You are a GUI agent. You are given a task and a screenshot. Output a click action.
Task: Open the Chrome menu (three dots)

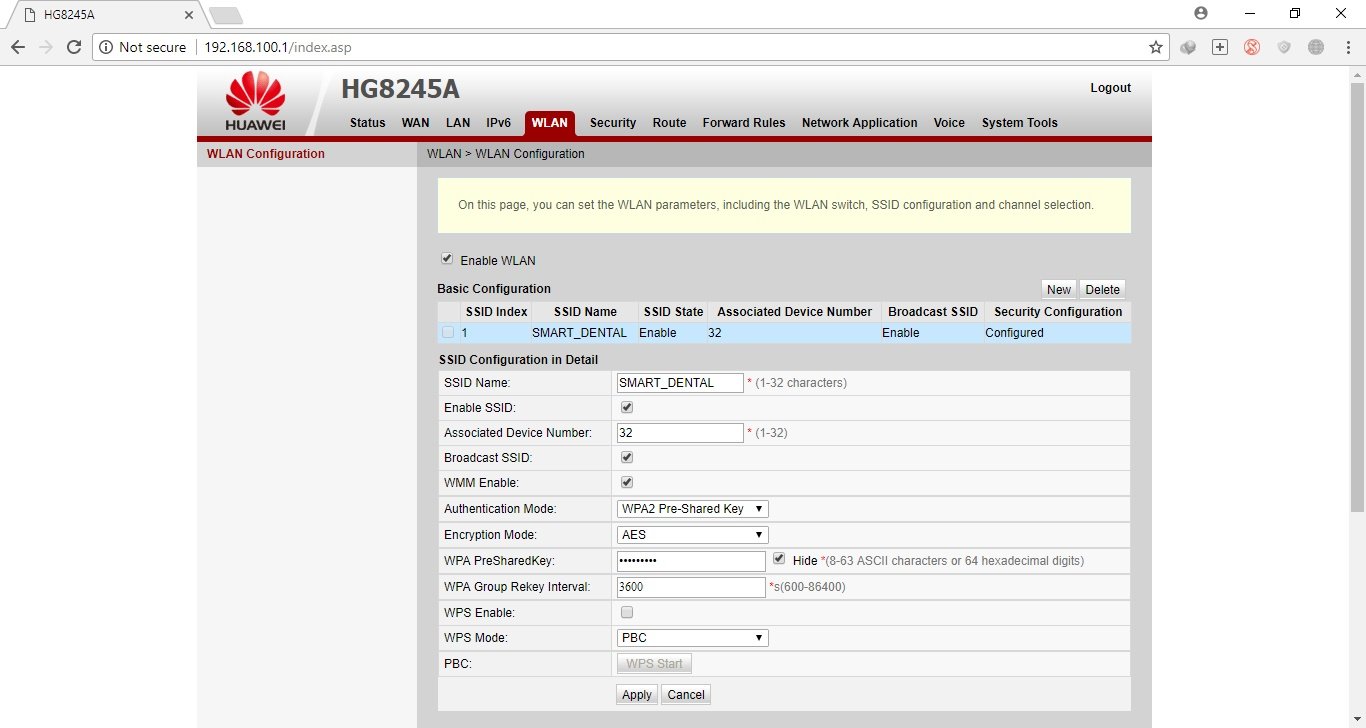click(x=1347, y=47)
